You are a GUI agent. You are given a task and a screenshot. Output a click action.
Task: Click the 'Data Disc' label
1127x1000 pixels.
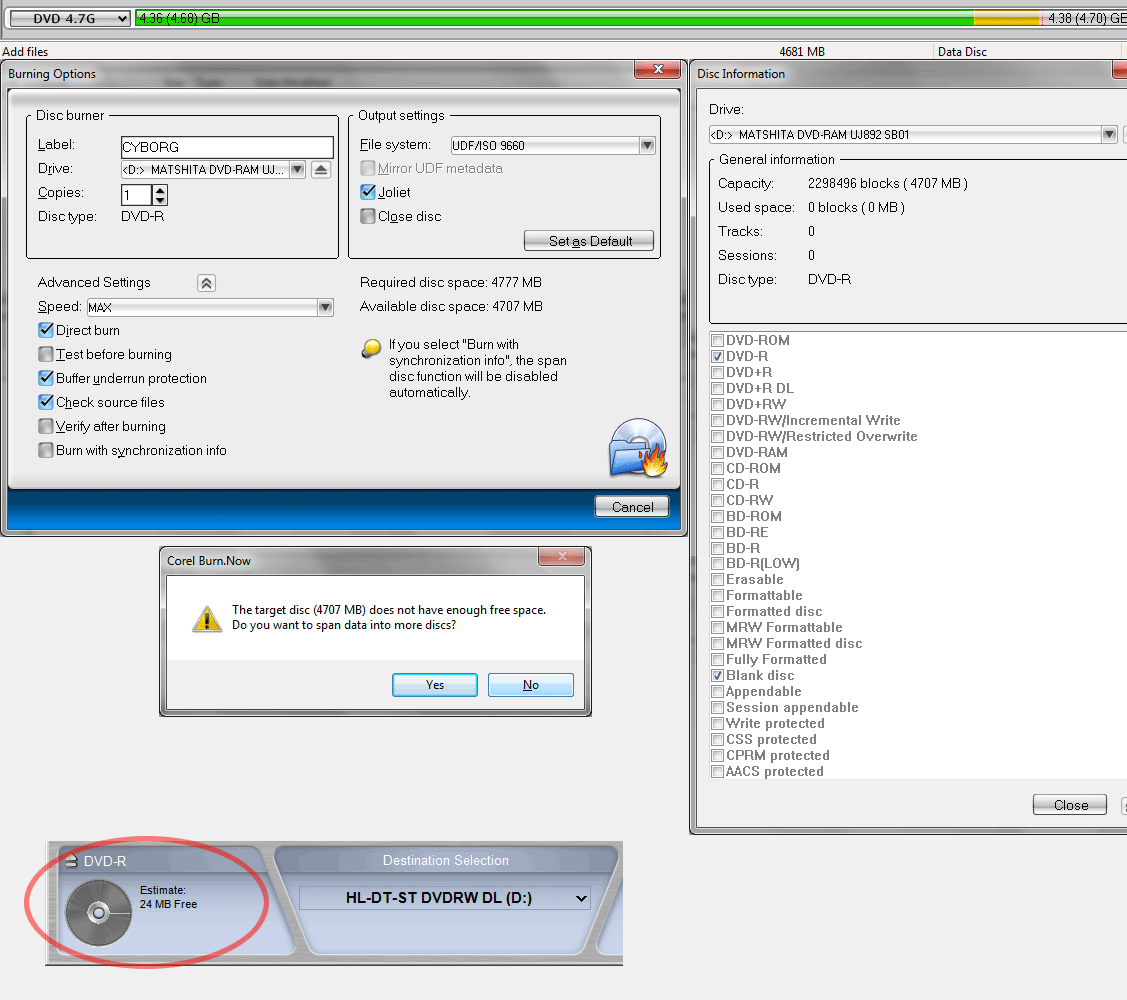962,52
